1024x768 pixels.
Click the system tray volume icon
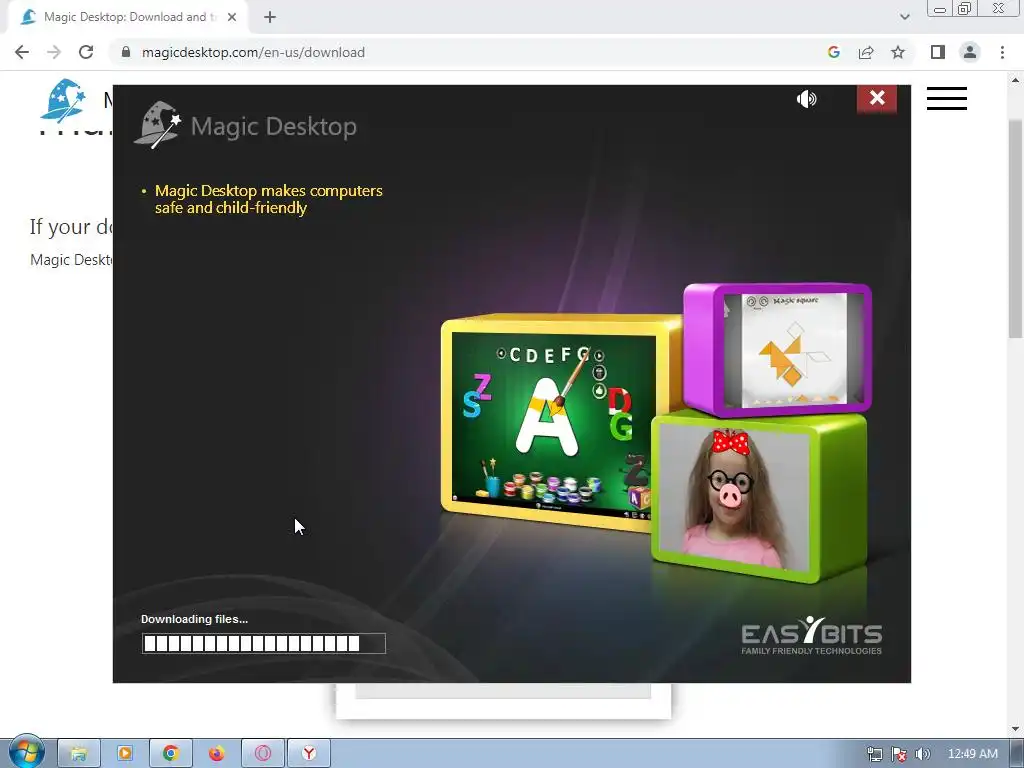(x=922, y=754)
